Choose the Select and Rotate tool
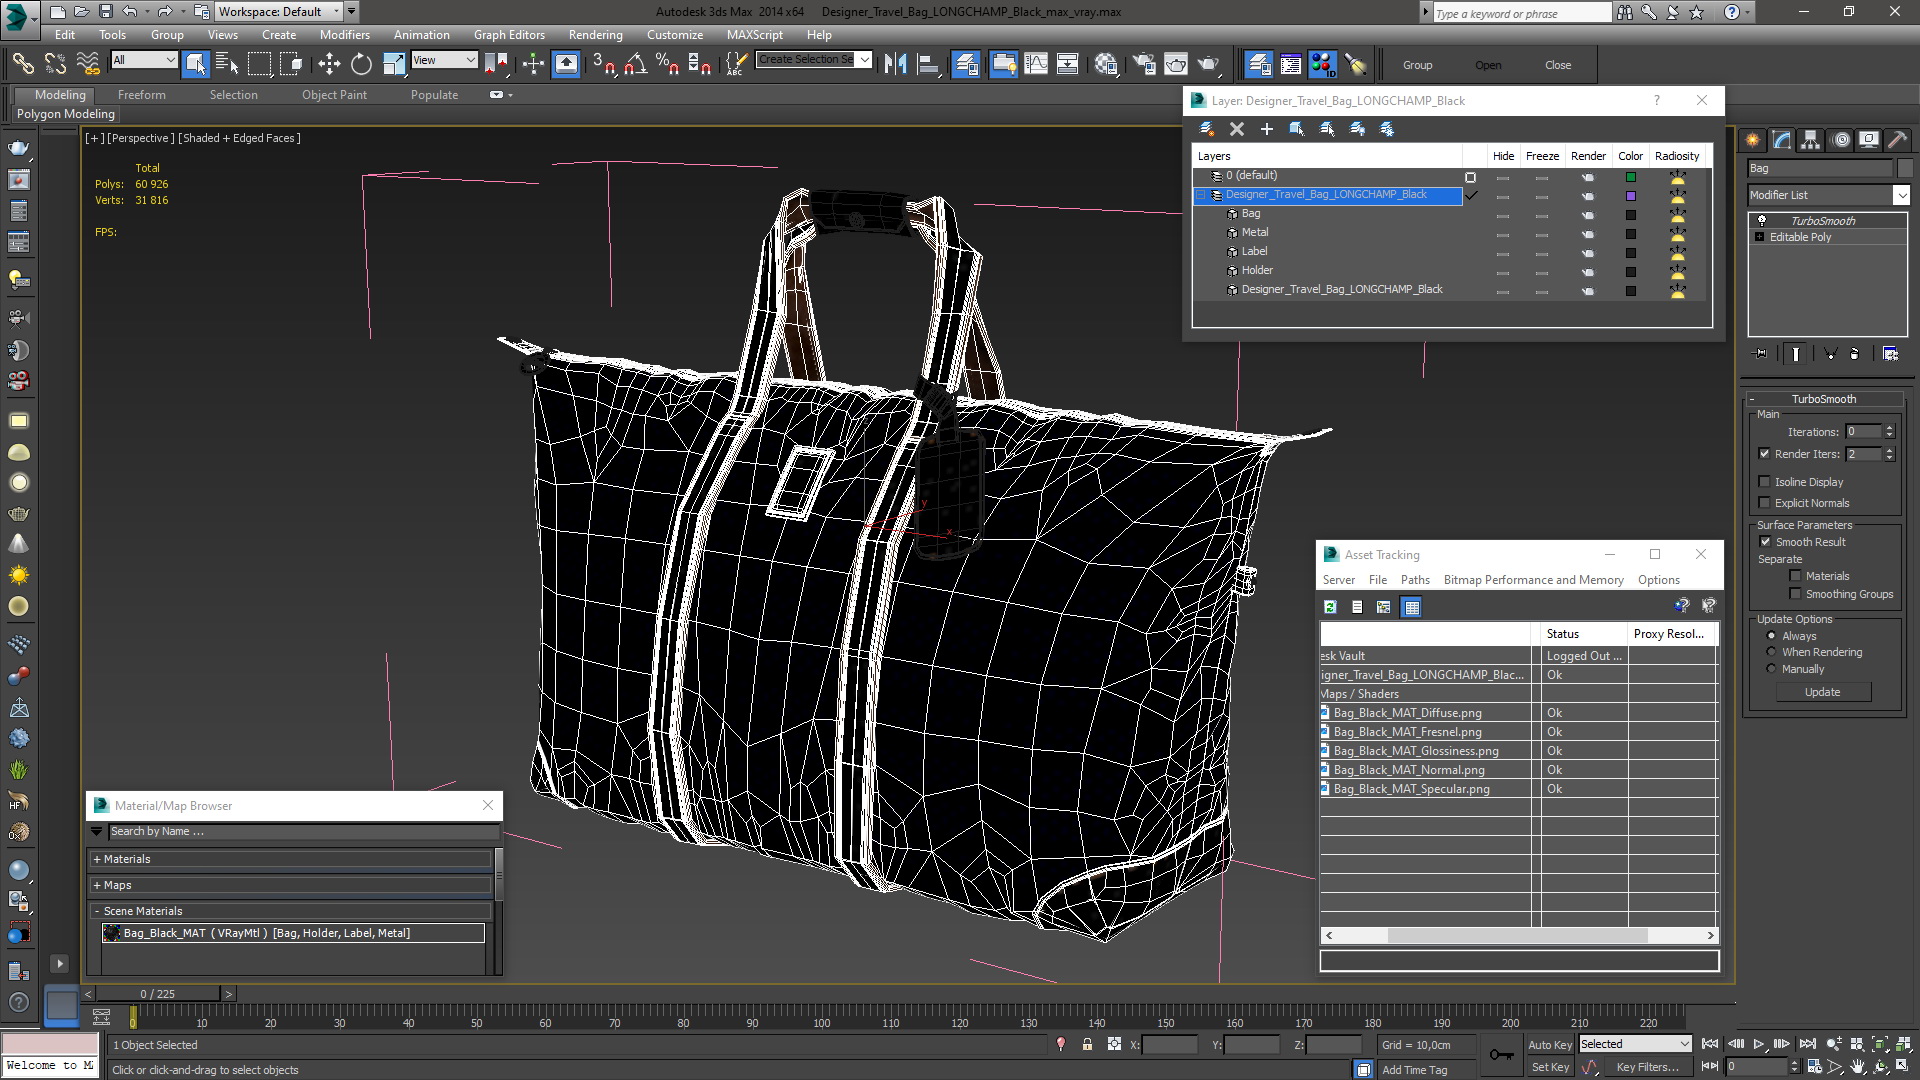 click(361, 64)
